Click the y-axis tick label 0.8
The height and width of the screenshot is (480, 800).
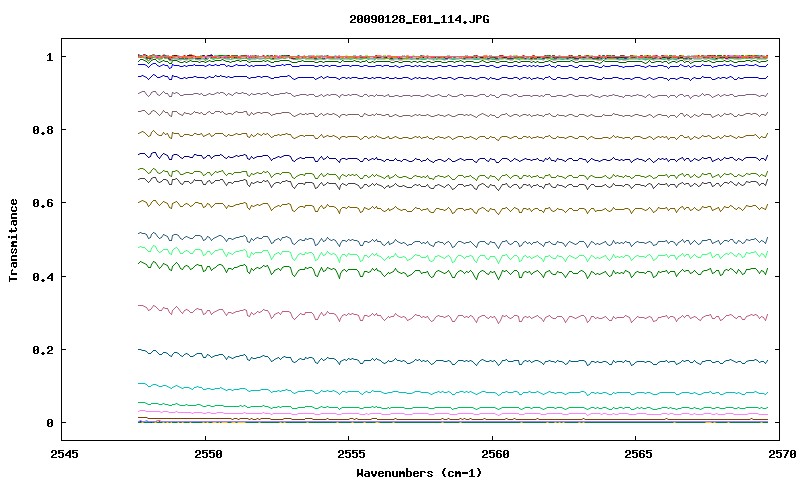(43, 130)
